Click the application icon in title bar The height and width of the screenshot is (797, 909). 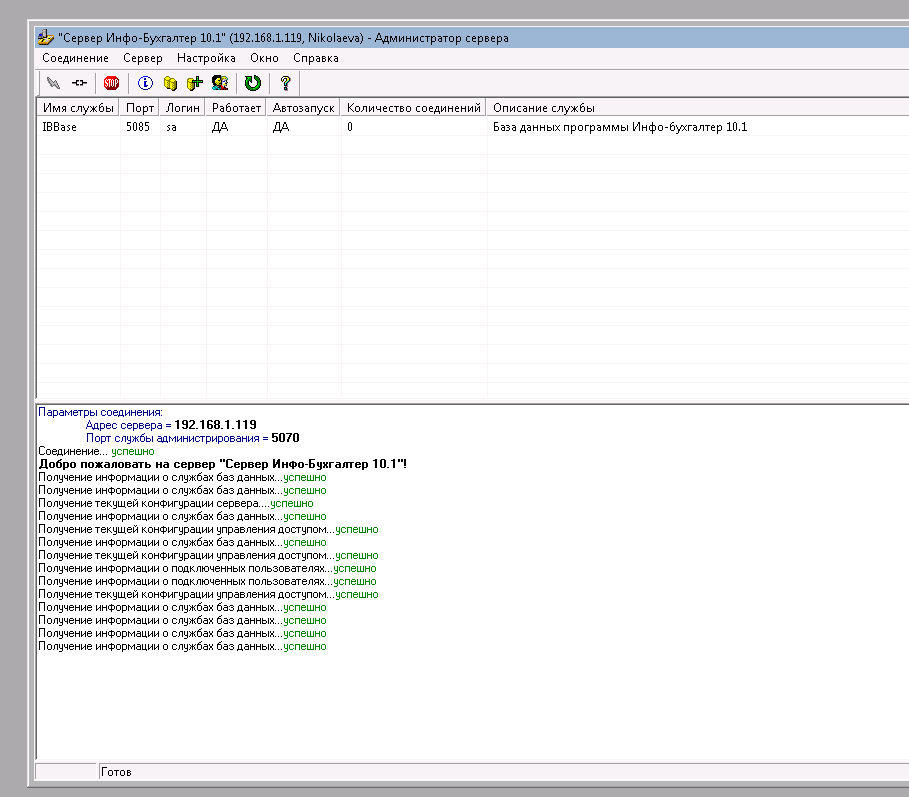coord(46,38)
